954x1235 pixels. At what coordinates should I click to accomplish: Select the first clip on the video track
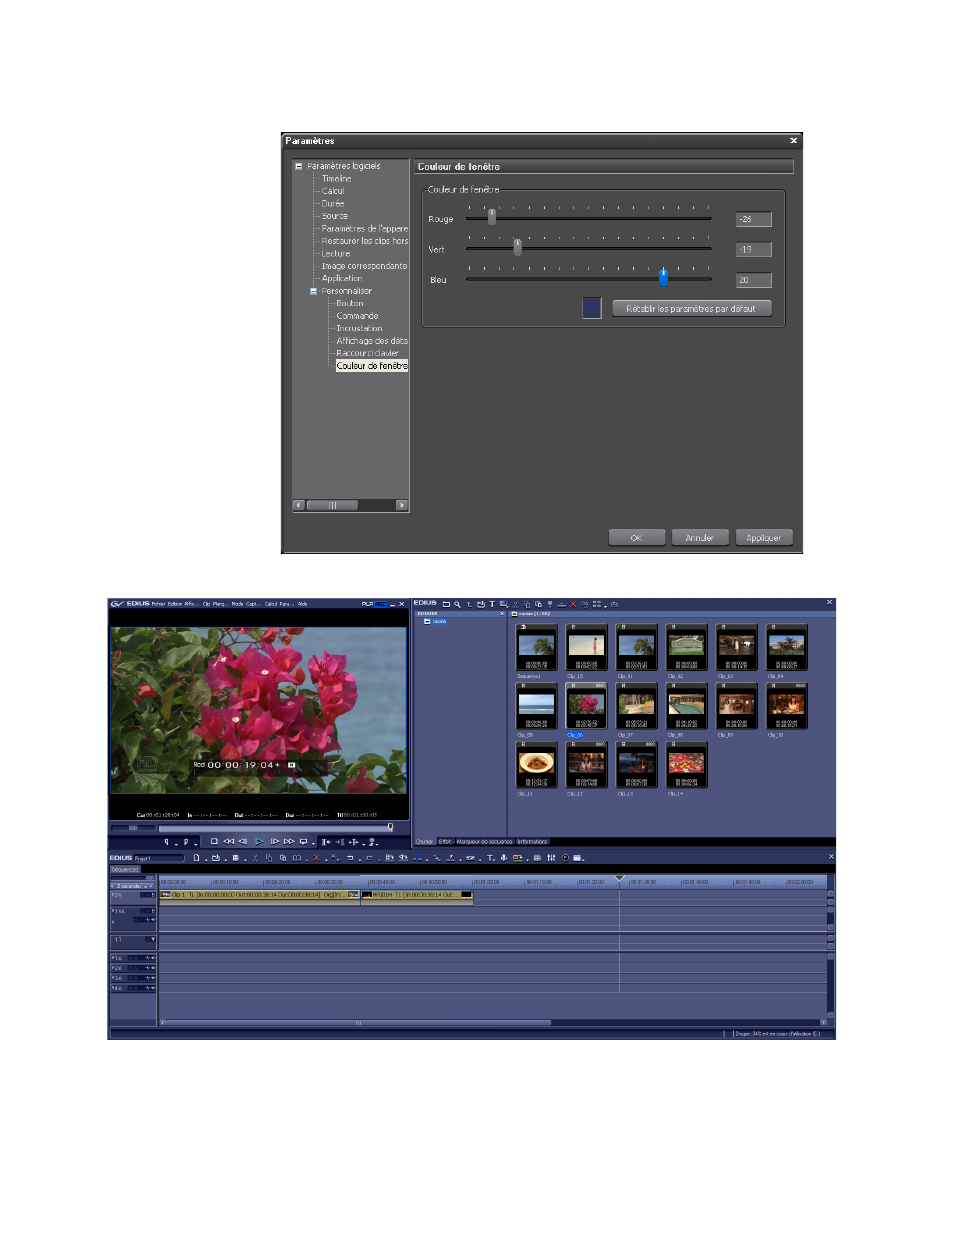pyautogui.click(x=259, y=895)
